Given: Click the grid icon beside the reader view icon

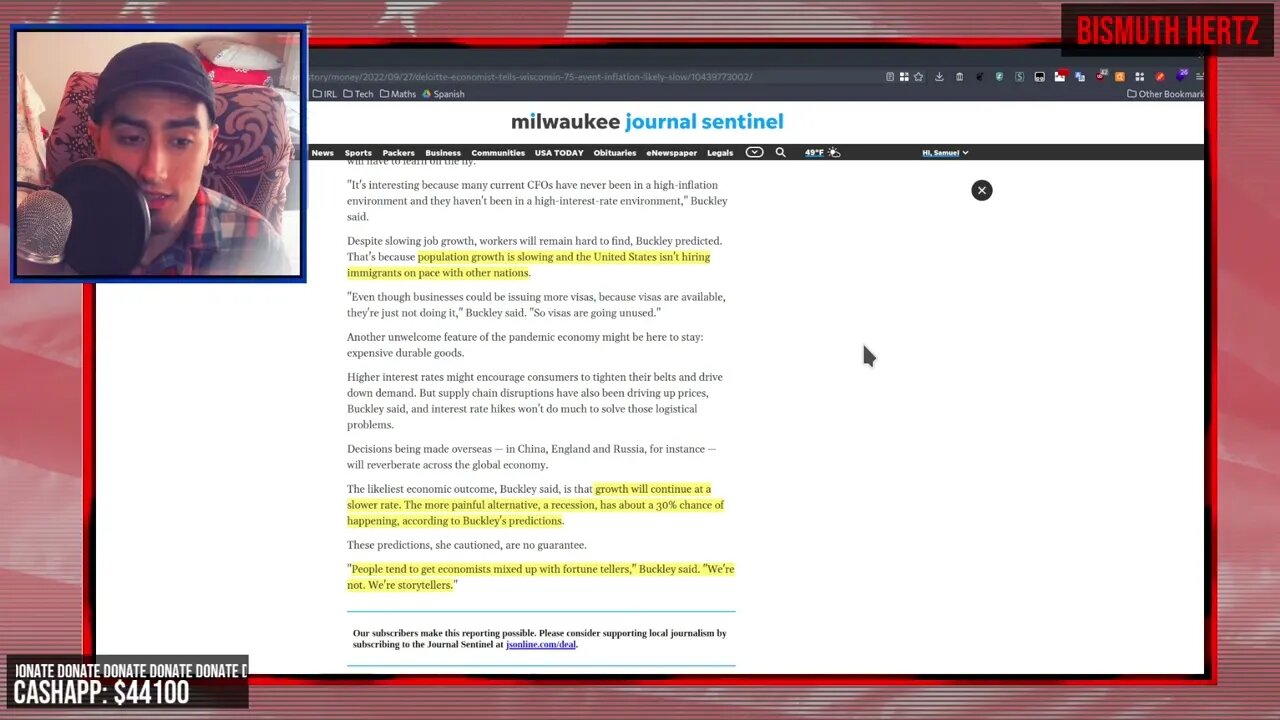Looking at the screenshot, I should click(x=904, y=77).
